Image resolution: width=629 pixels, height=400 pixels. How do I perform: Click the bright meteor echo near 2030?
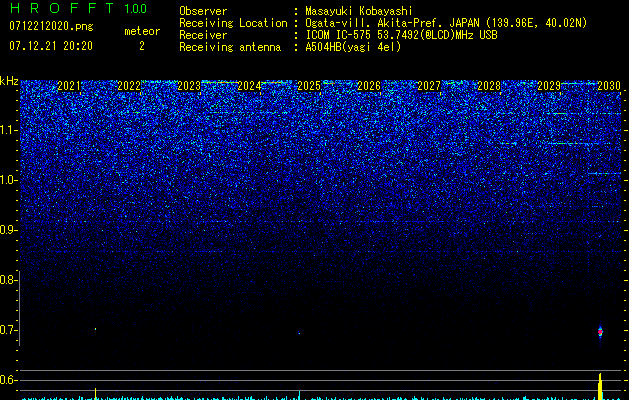coord(600,332)
